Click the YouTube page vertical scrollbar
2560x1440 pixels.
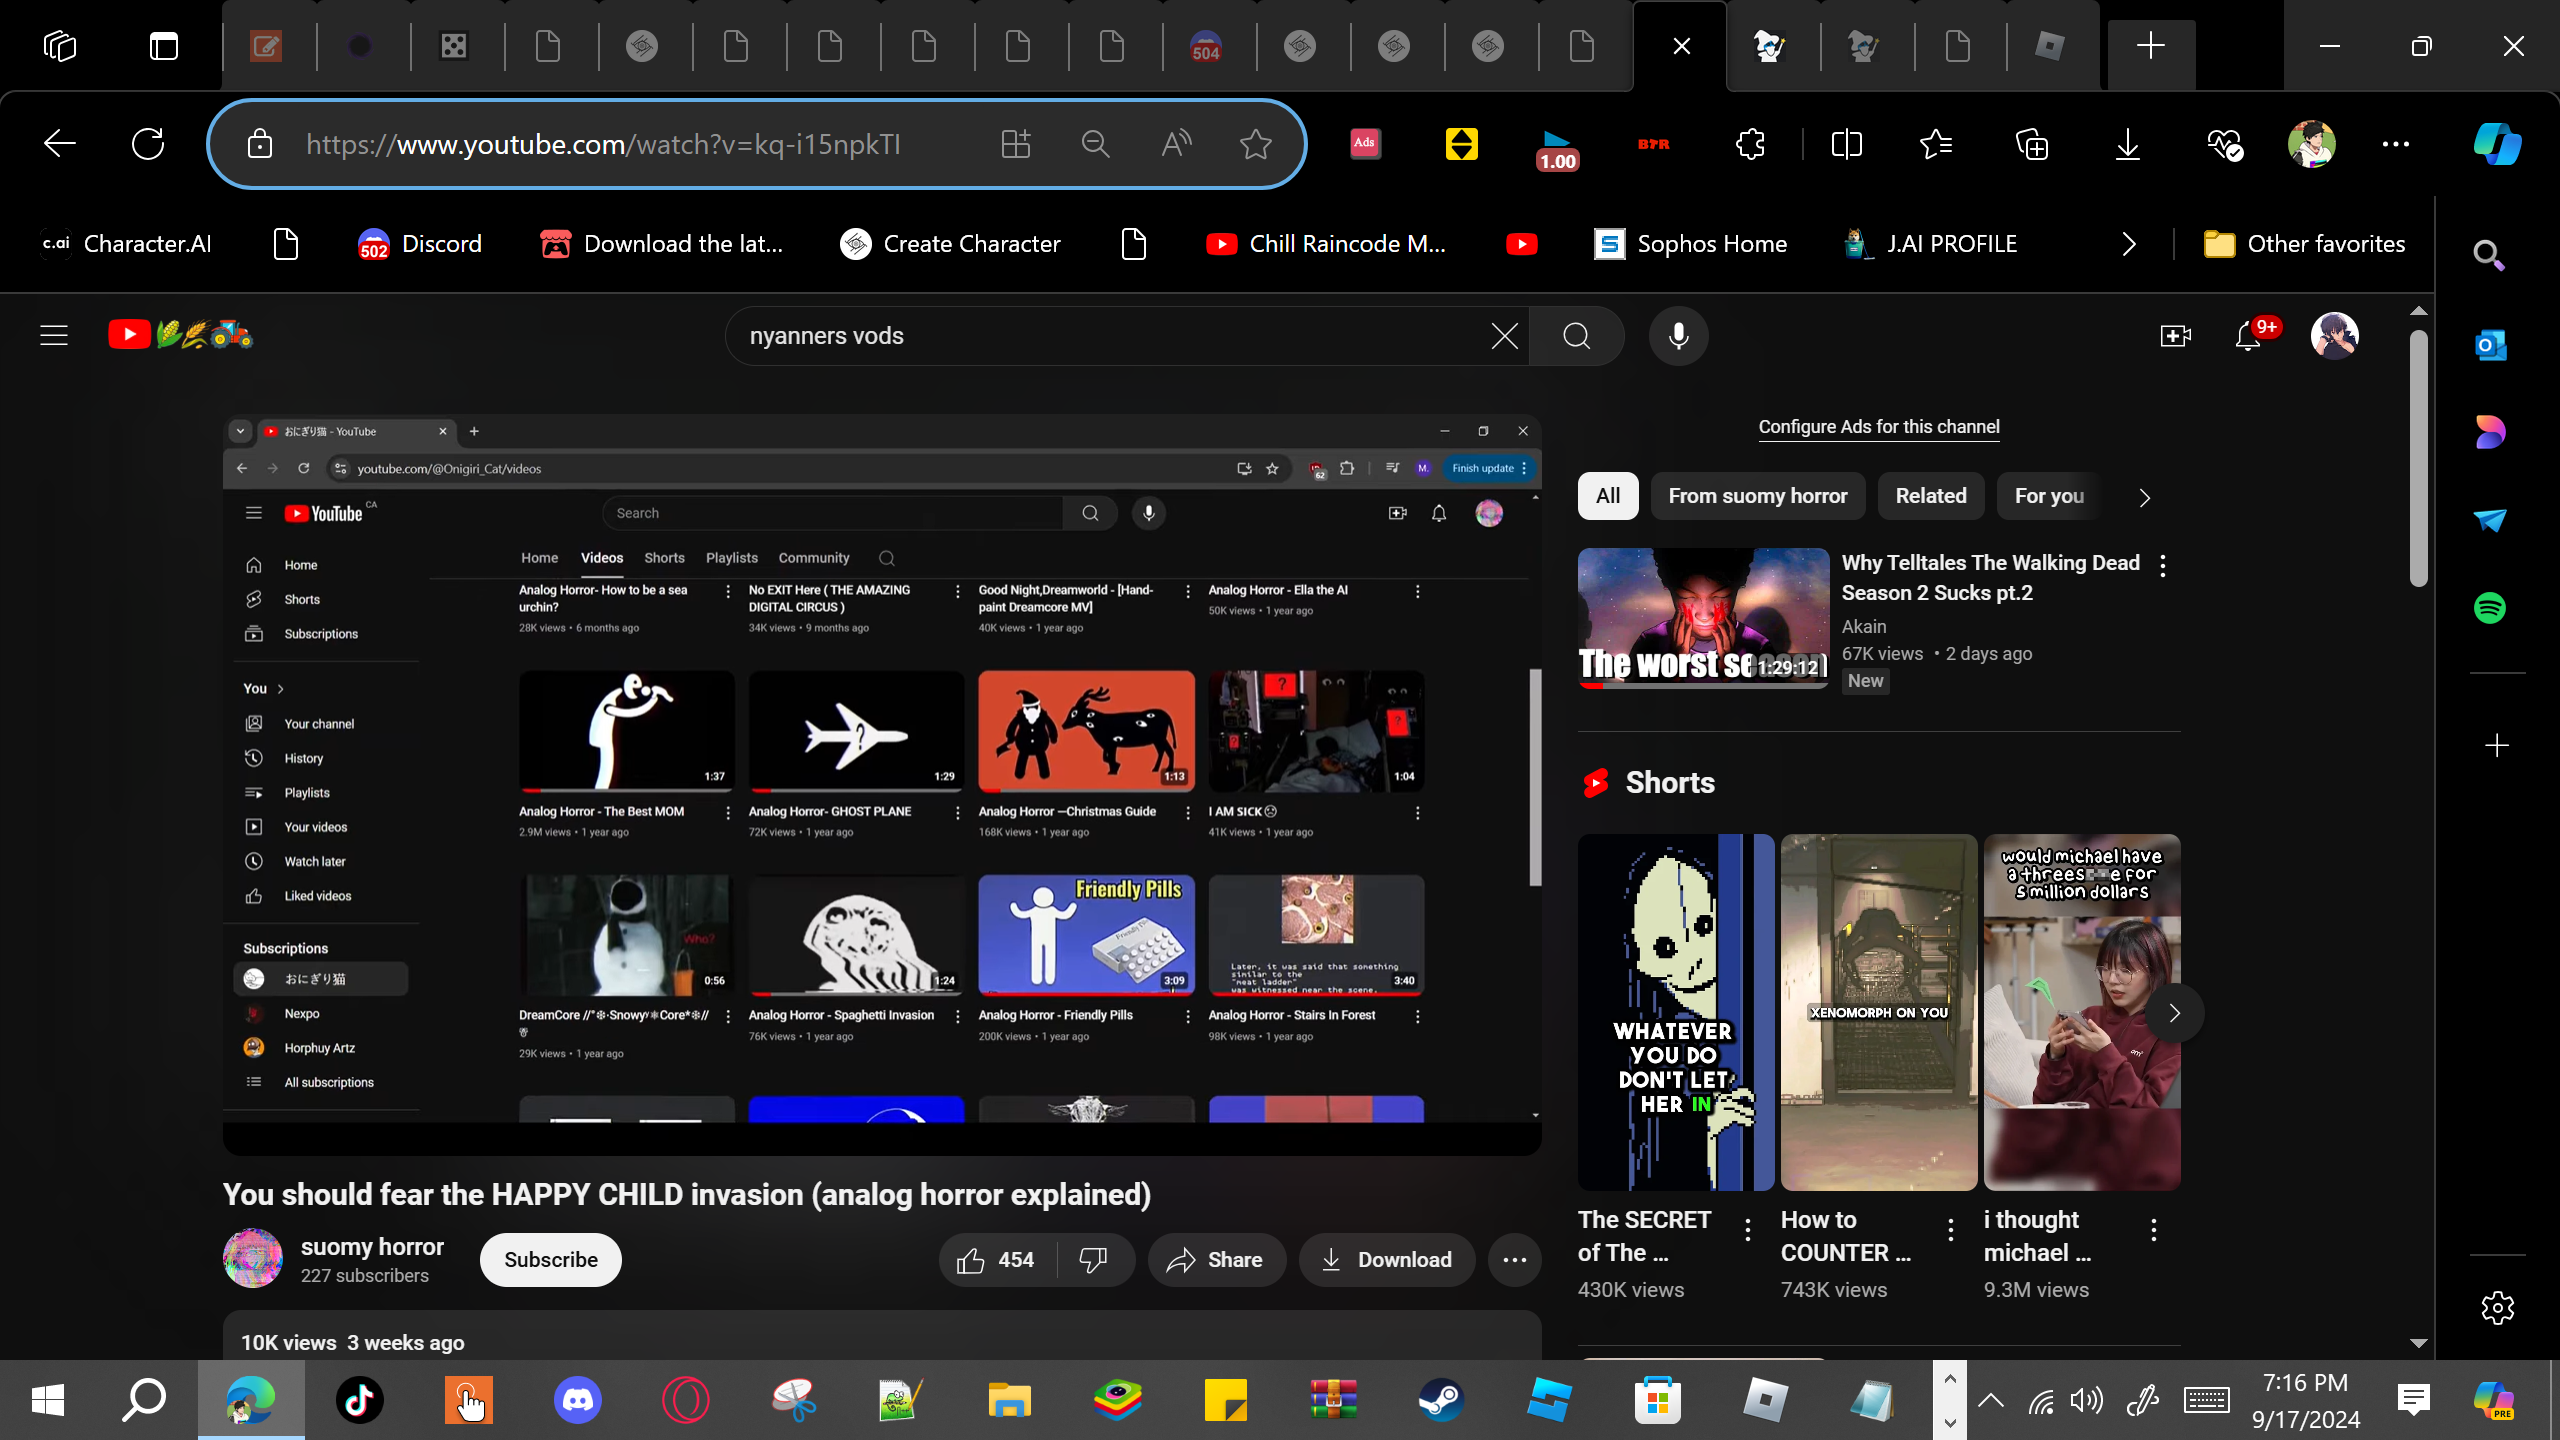(x=2418, y=460)
